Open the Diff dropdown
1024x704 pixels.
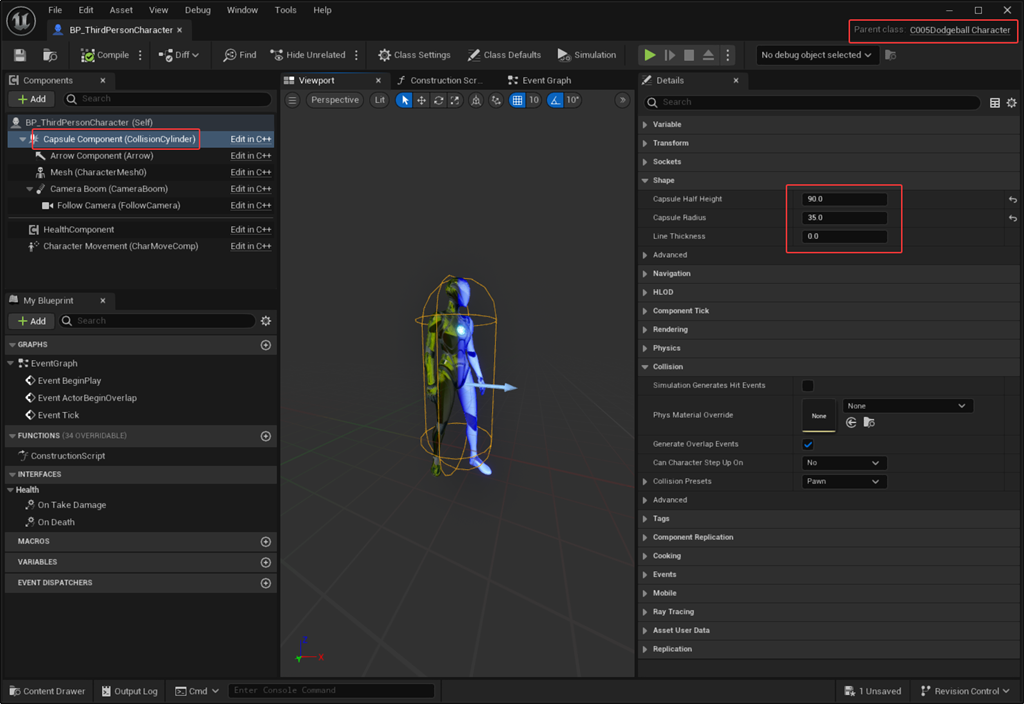point(179,55)
